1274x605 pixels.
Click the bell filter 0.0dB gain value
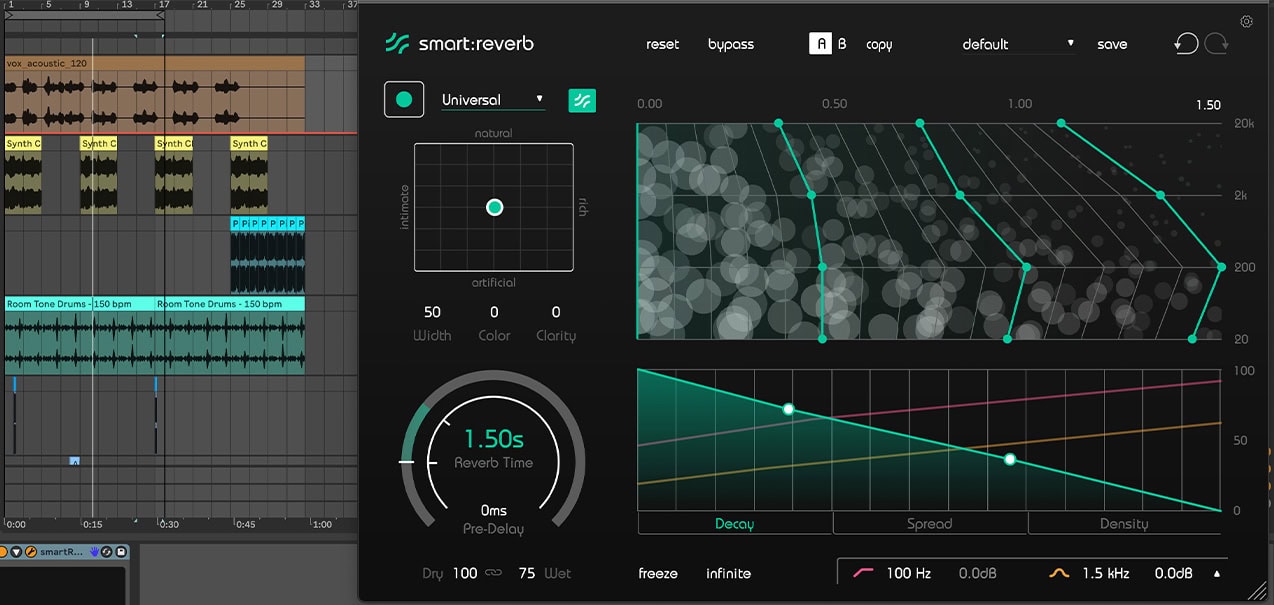(x=1174, y=573)
